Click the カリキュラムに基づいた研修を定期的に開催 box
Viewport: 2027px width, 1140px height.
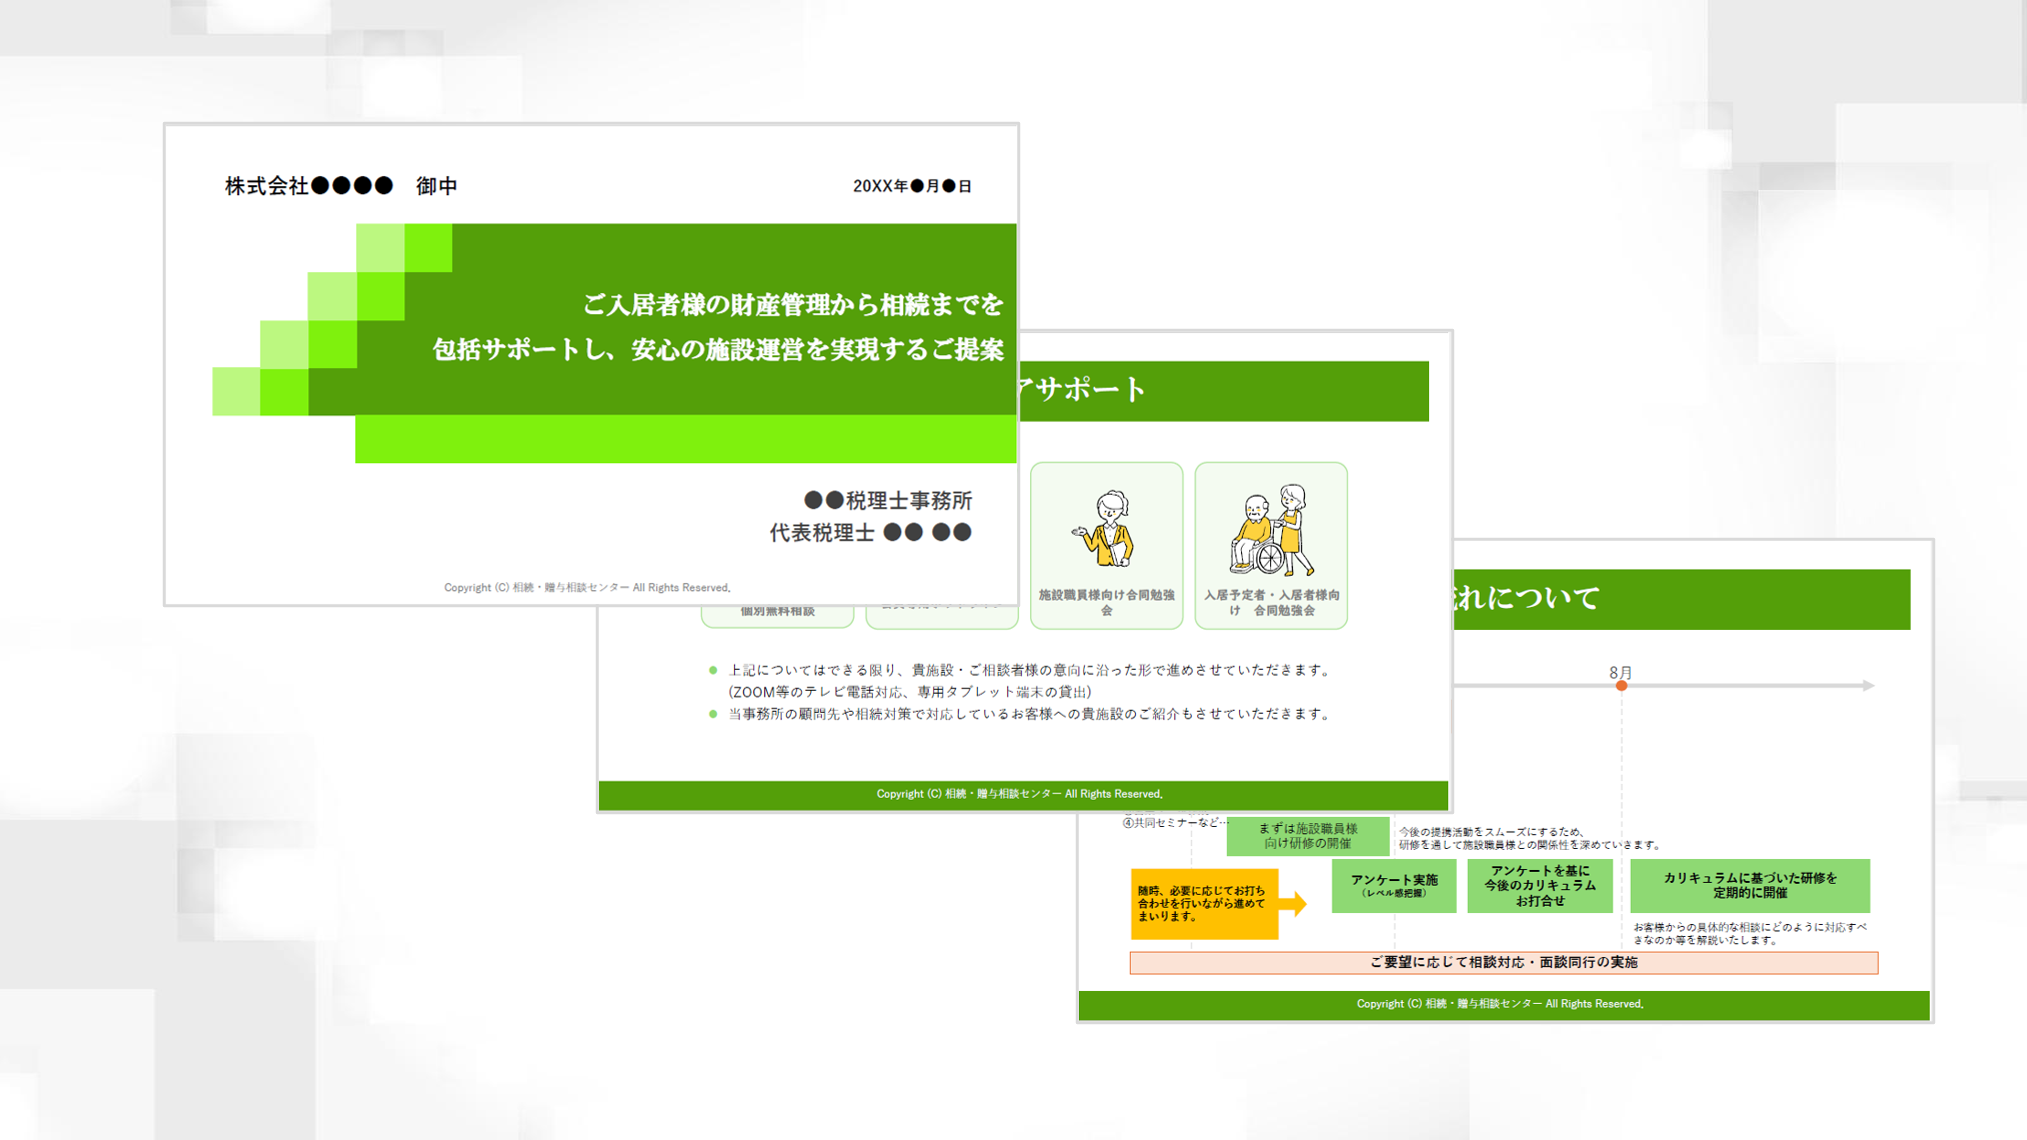point(1749,885)
